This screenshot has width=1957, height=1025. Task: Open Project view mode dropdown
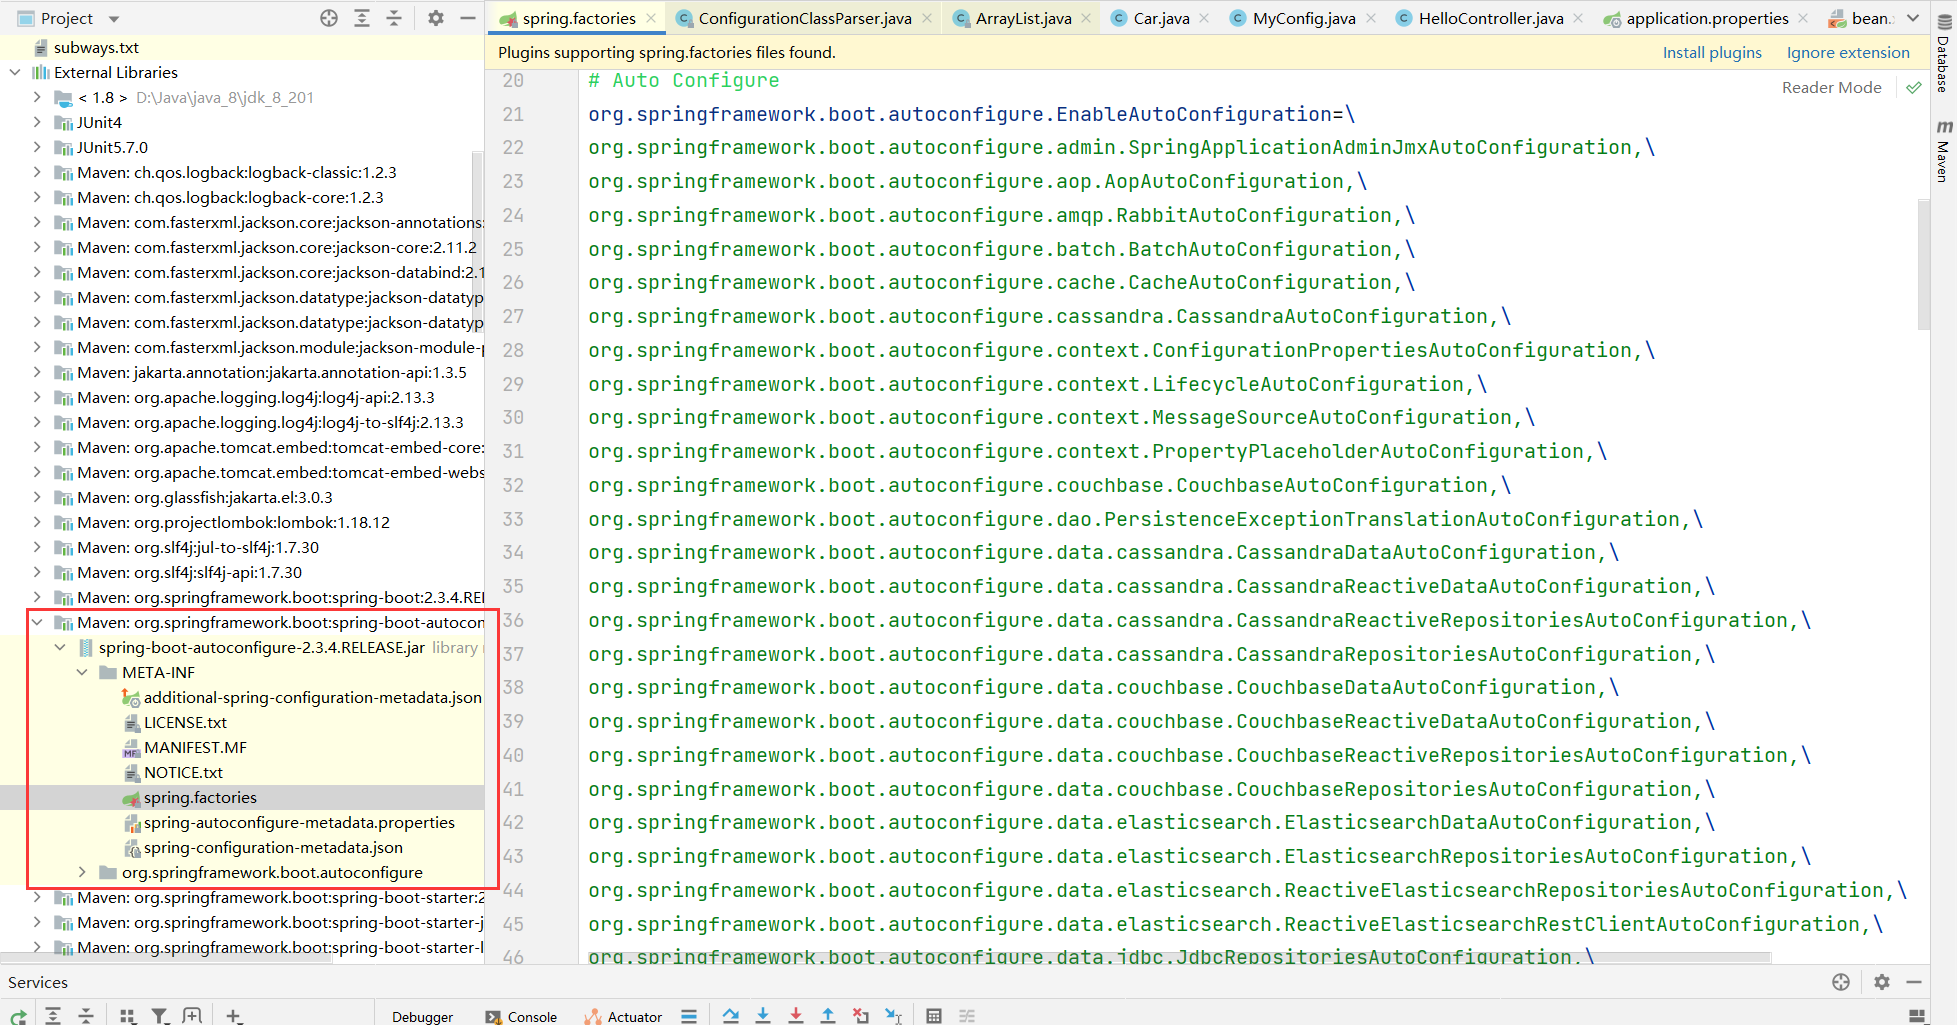(x=114, y=19)
